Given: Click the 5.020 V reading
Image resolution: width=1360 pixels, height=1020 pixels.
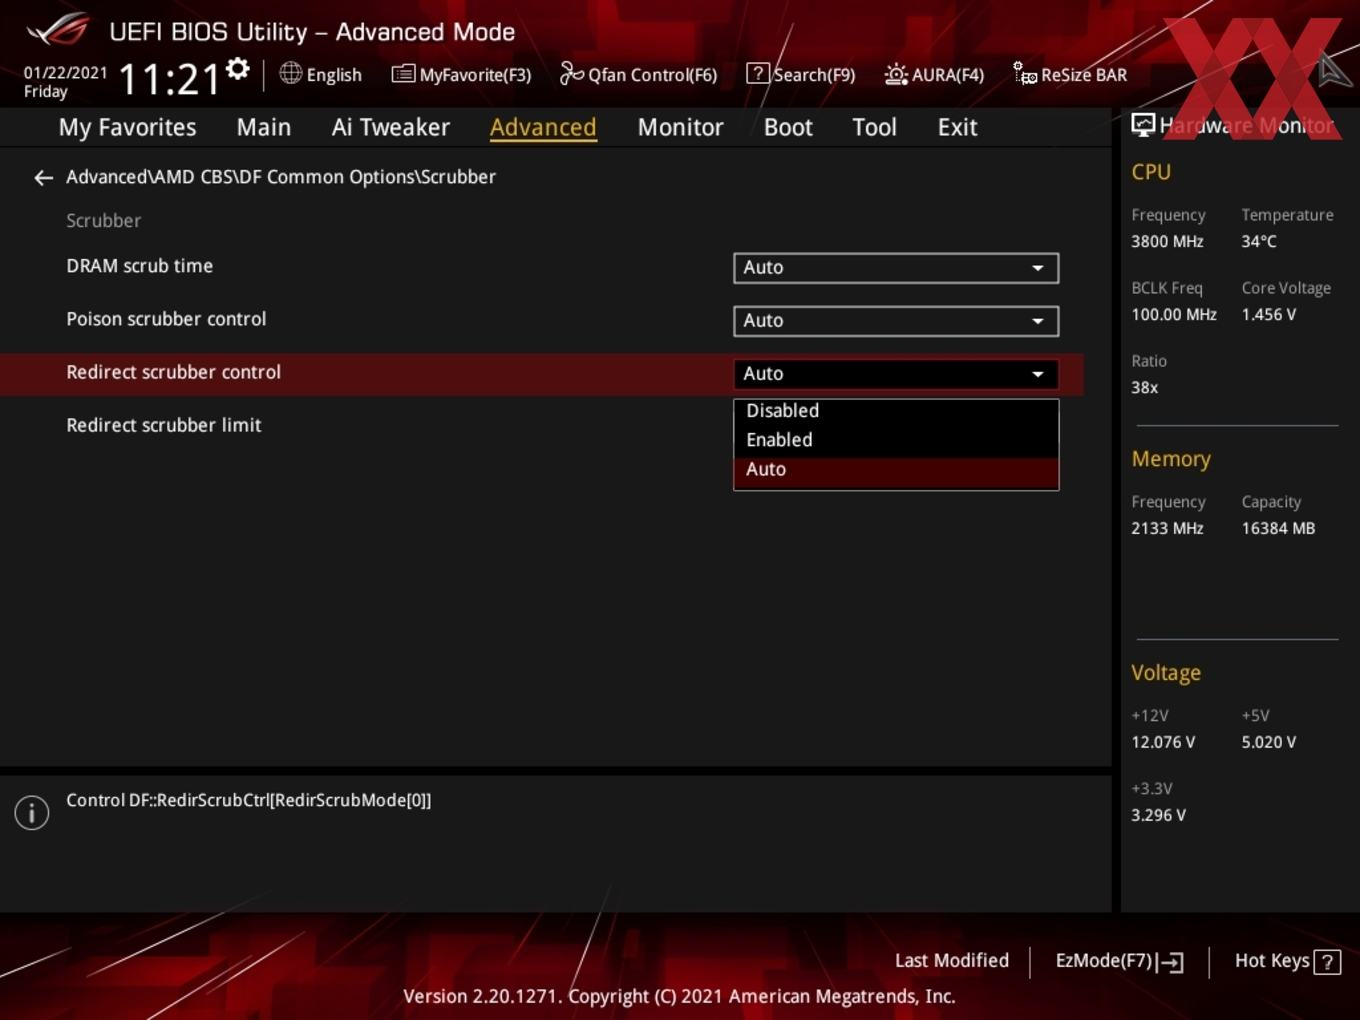Looking at the screenshot, I should [x=1269, y=743].
